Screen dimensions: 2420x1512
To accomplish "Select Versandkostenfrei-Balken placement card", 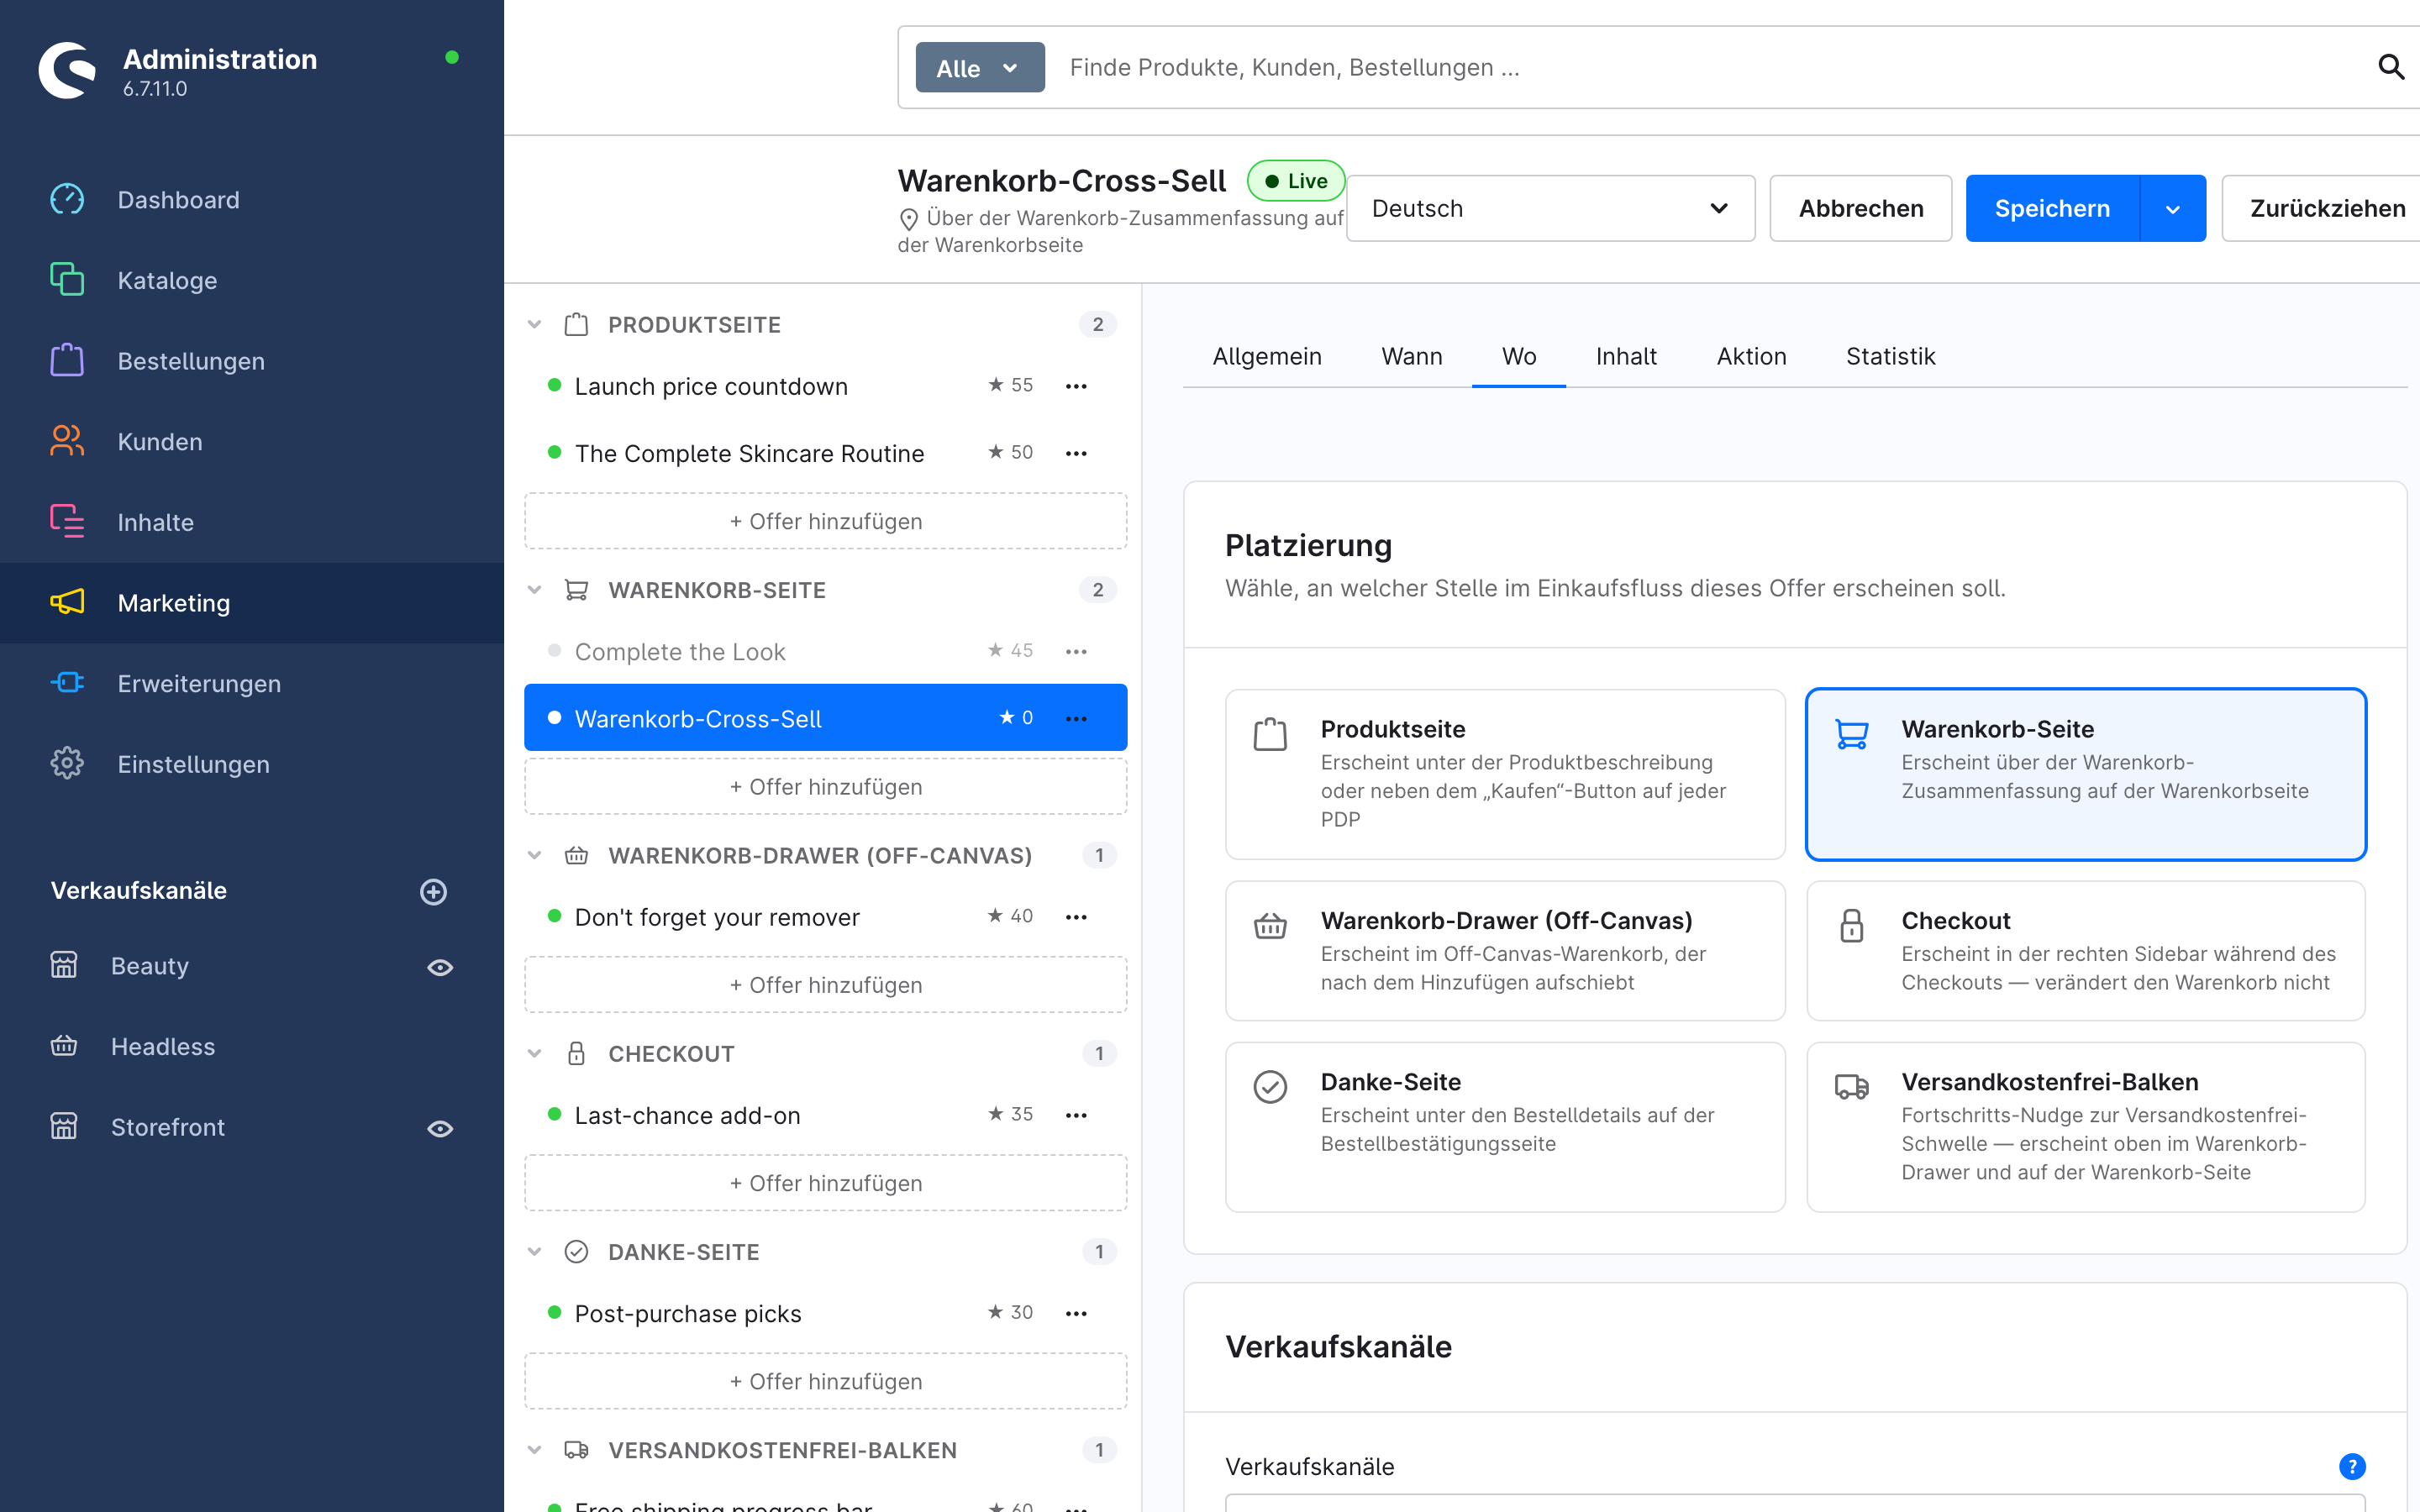I will [x=2086, y=1127].
